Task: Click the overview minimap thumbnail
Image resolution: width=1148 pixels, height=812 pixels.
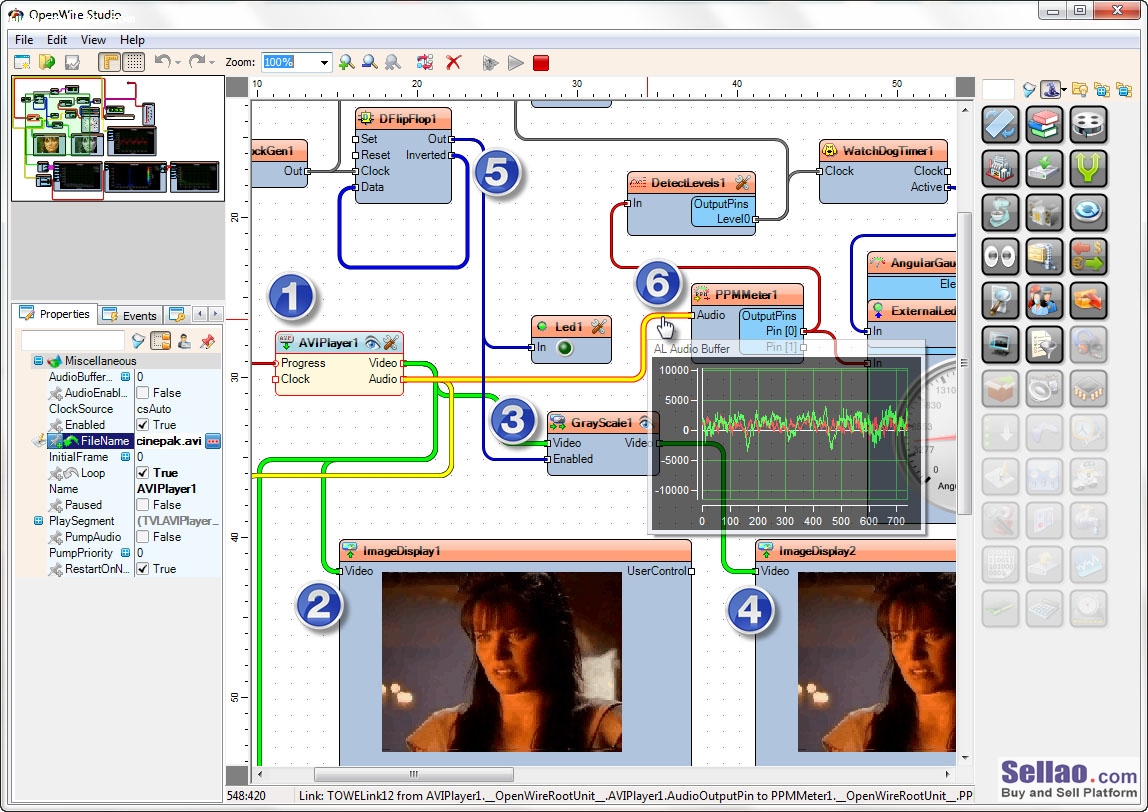Action: point(118,138)
